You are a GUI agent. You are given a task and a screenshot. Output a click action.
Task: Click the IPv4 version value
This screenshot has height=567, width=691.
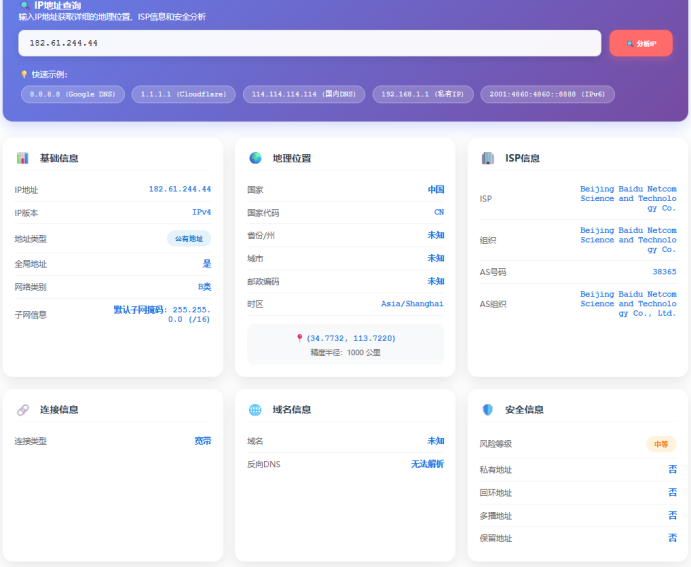pos(201,212)
